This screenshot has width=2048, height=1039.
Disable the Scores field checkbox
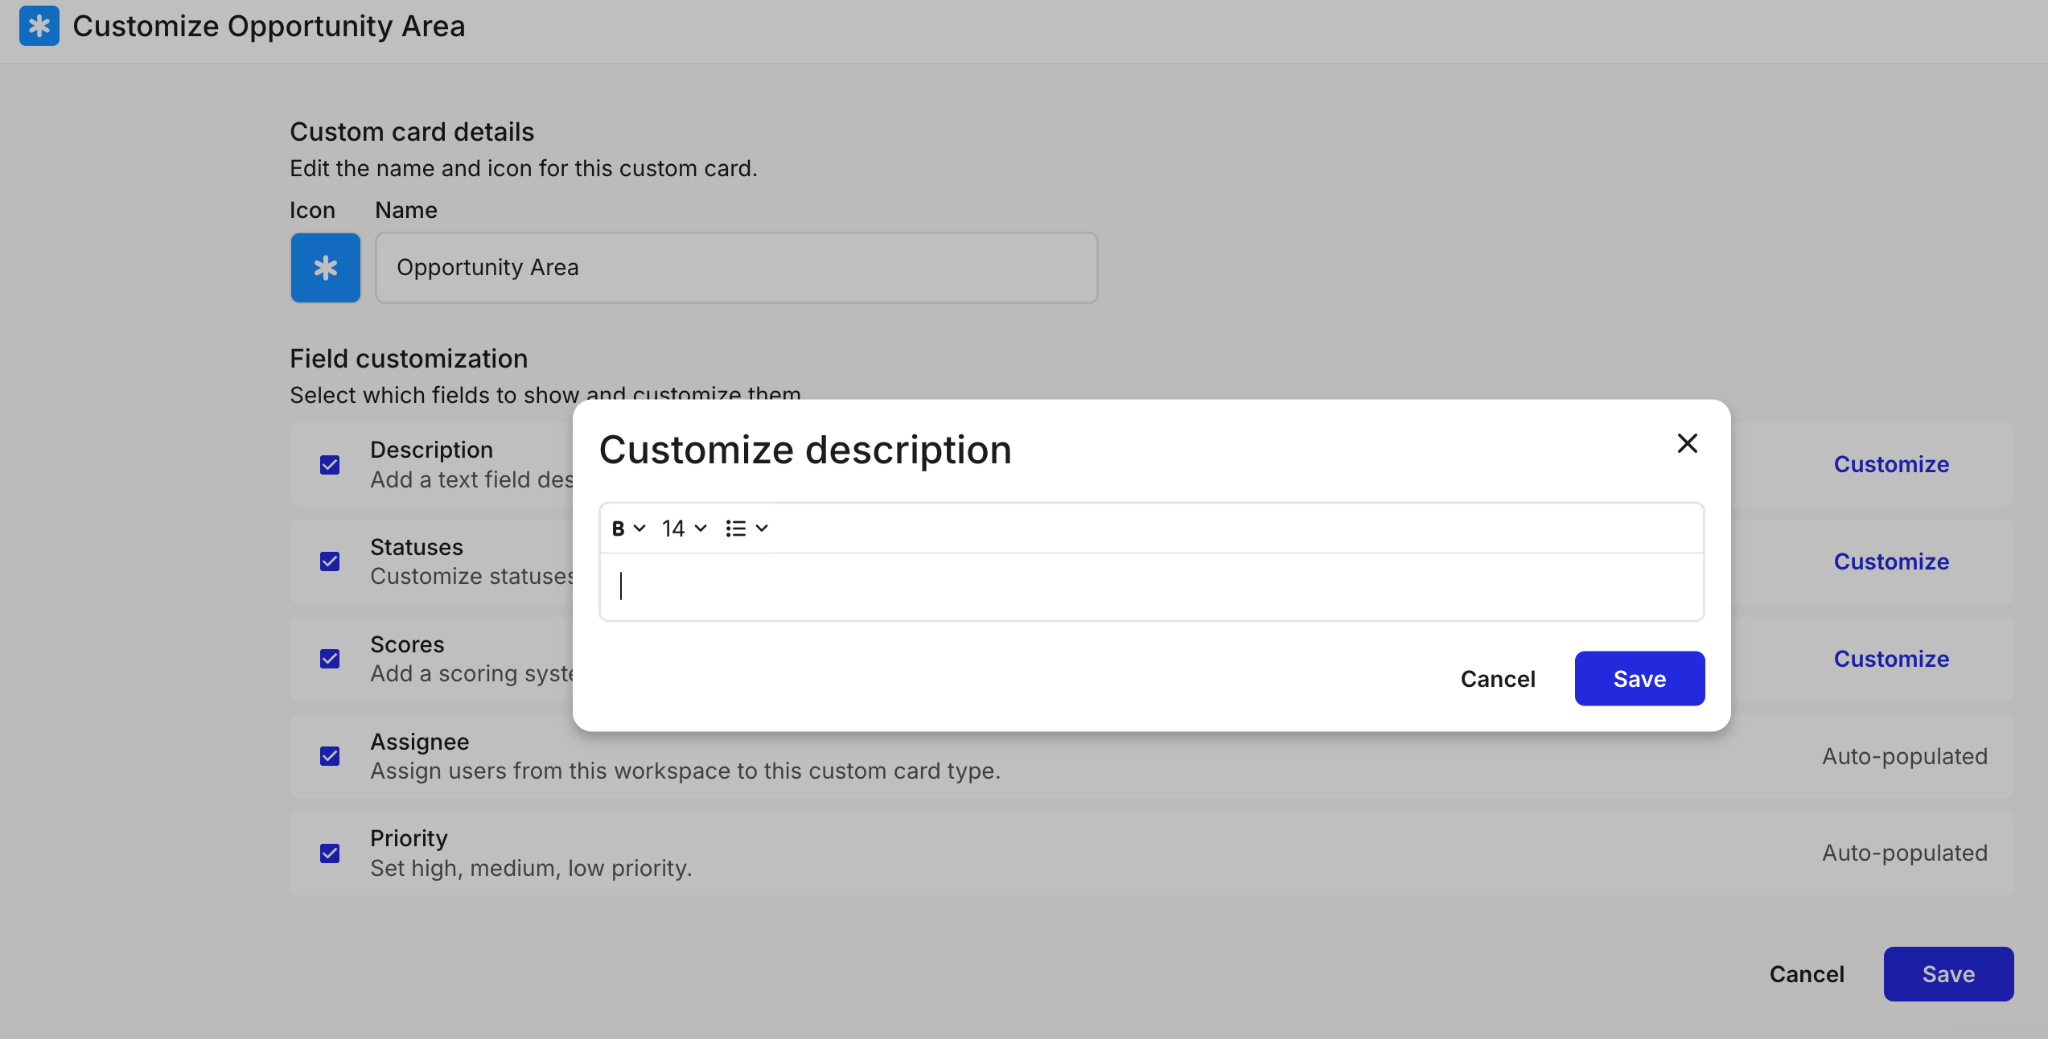pos(330,659)
